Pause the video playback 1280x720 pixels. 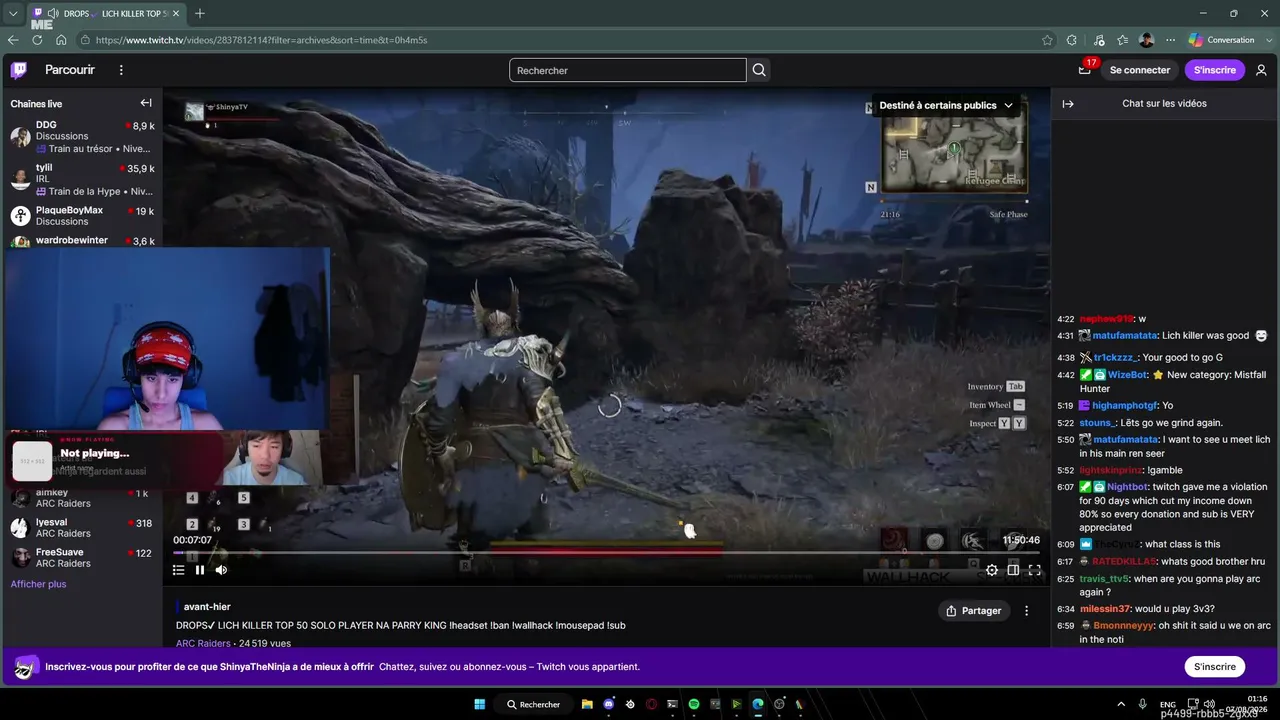point(200,570)
